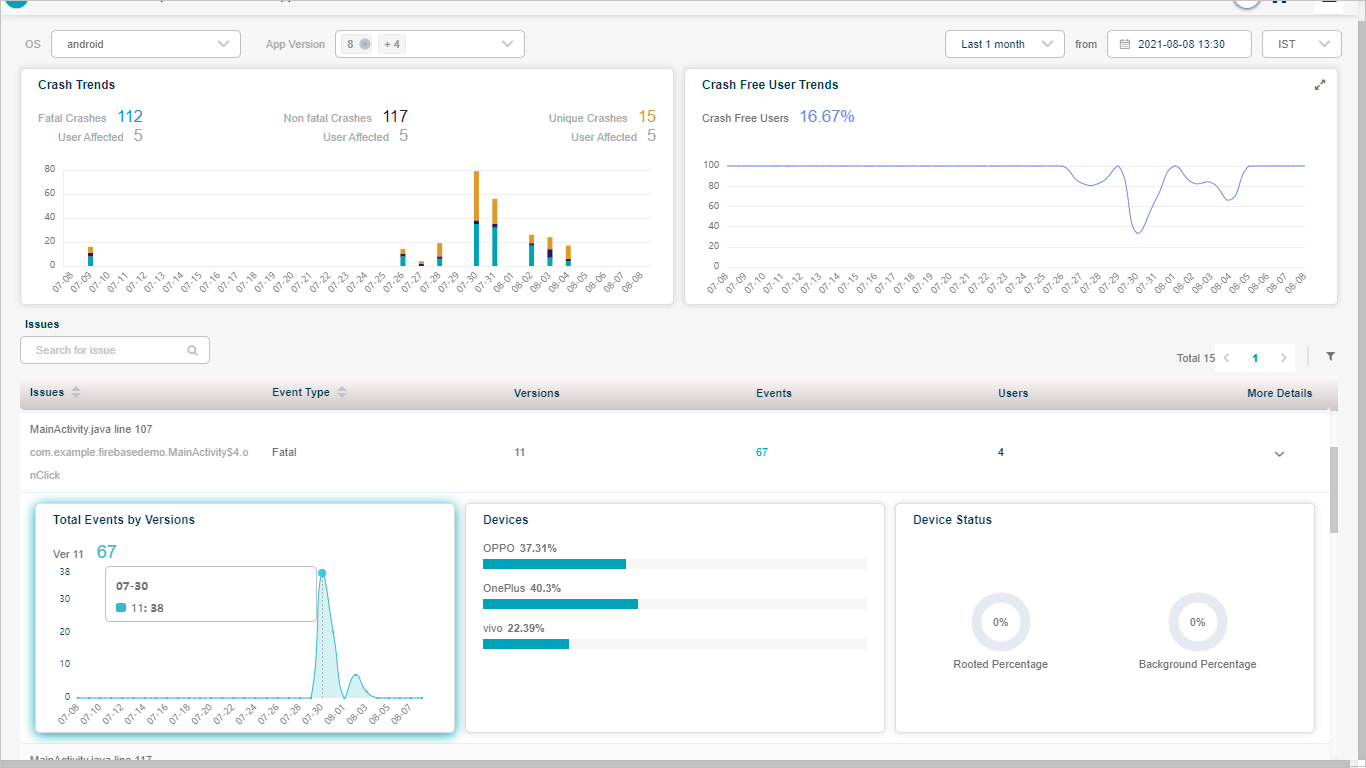
Task: Sort by Event Type column
Action: 342,392
